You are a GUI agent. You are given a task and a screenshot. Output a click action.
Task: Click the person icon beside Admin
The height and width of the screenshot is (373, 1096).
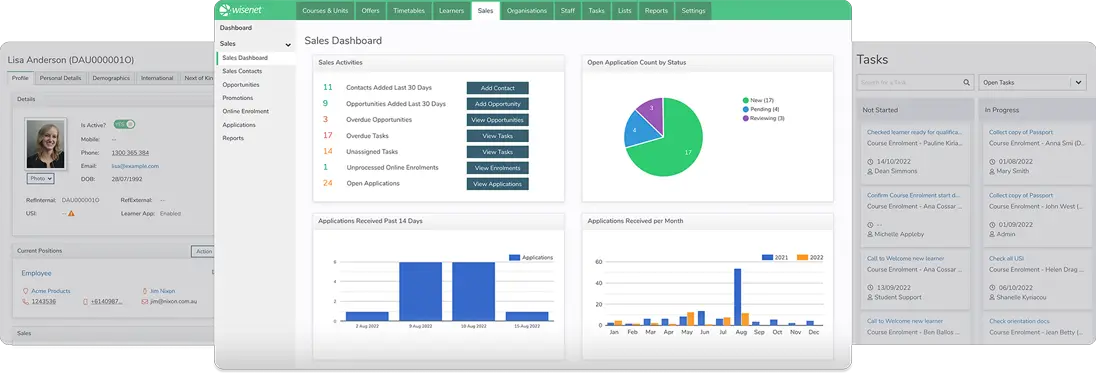tap(993, 235)
